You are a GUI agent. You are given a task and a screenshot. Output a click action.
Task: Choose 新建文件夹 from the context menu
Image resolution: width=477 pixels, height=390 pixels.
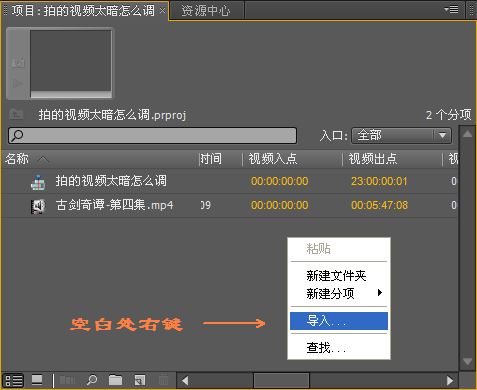[x=336, y=275]
